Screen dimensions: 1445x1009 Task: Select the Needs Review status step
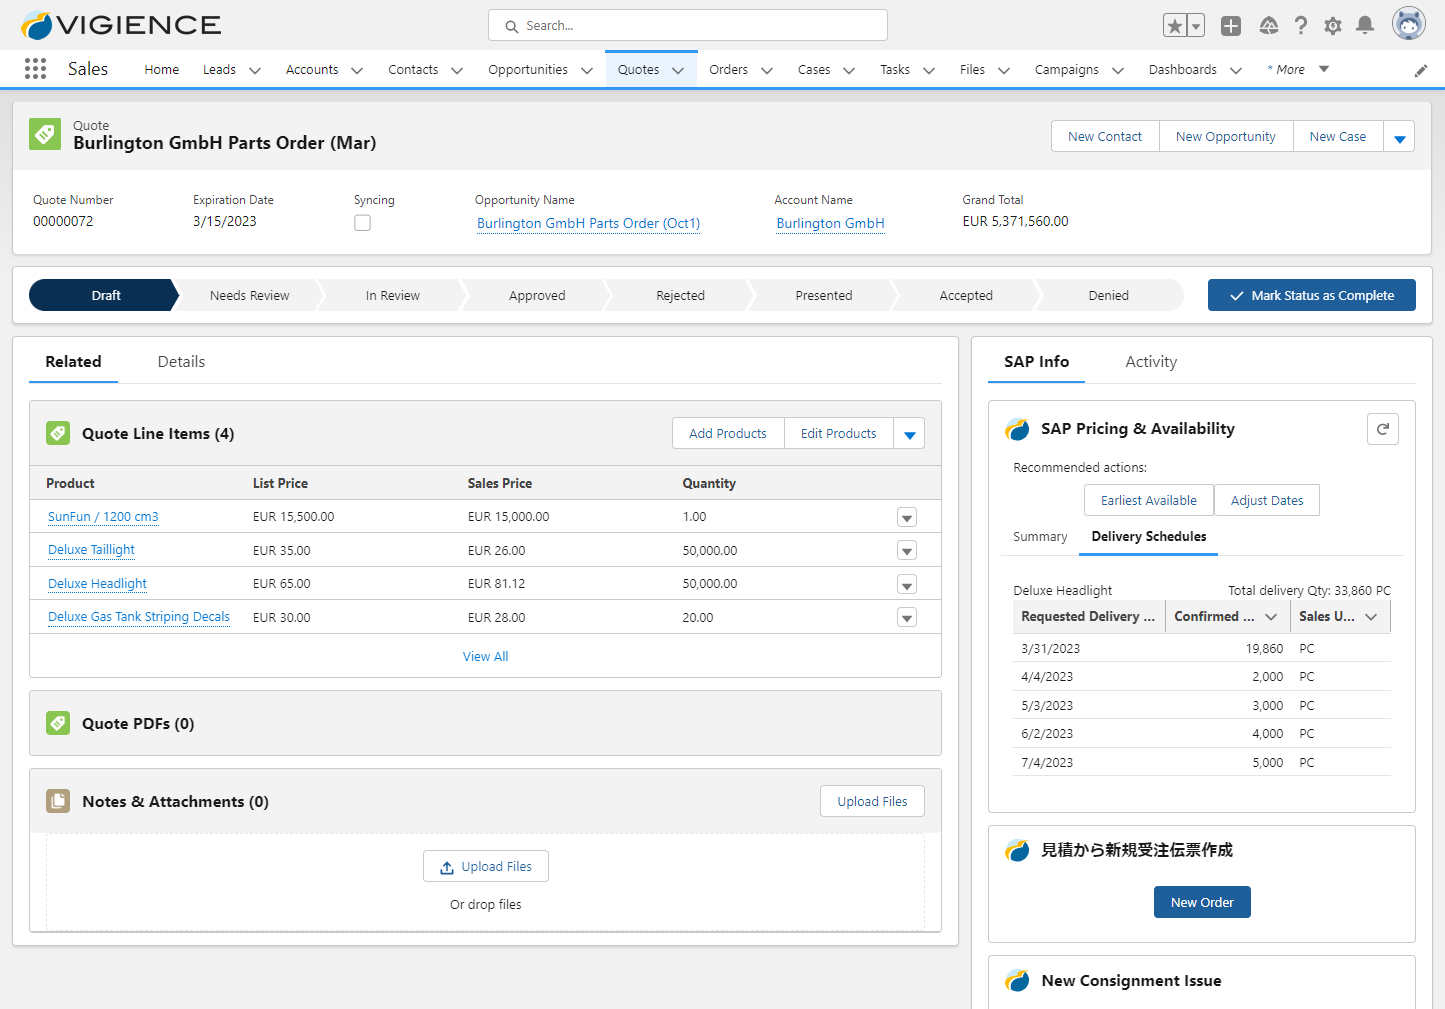(x=249, y=295)
